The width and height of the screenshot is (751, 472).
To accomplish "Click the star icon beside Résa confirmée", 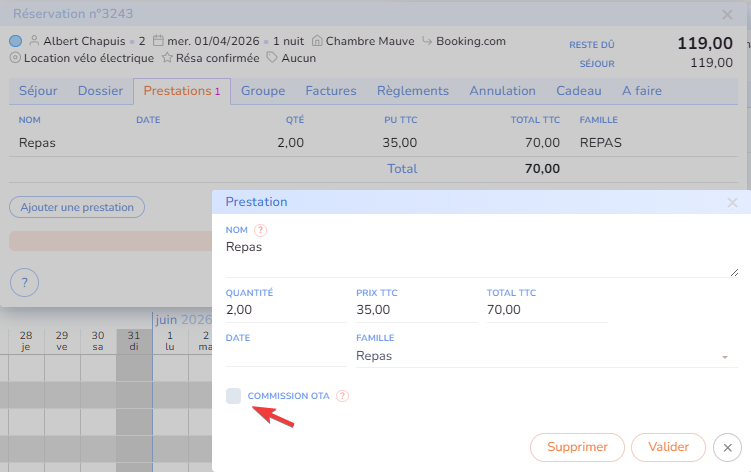I will pos(167,58).
